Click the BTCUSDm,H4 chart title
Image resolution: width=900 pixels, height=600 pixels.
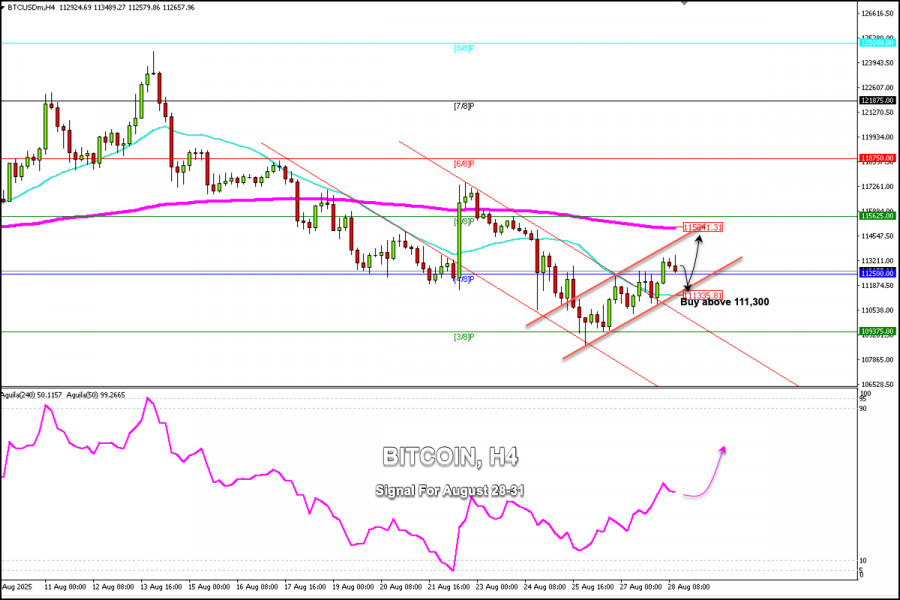30,7
